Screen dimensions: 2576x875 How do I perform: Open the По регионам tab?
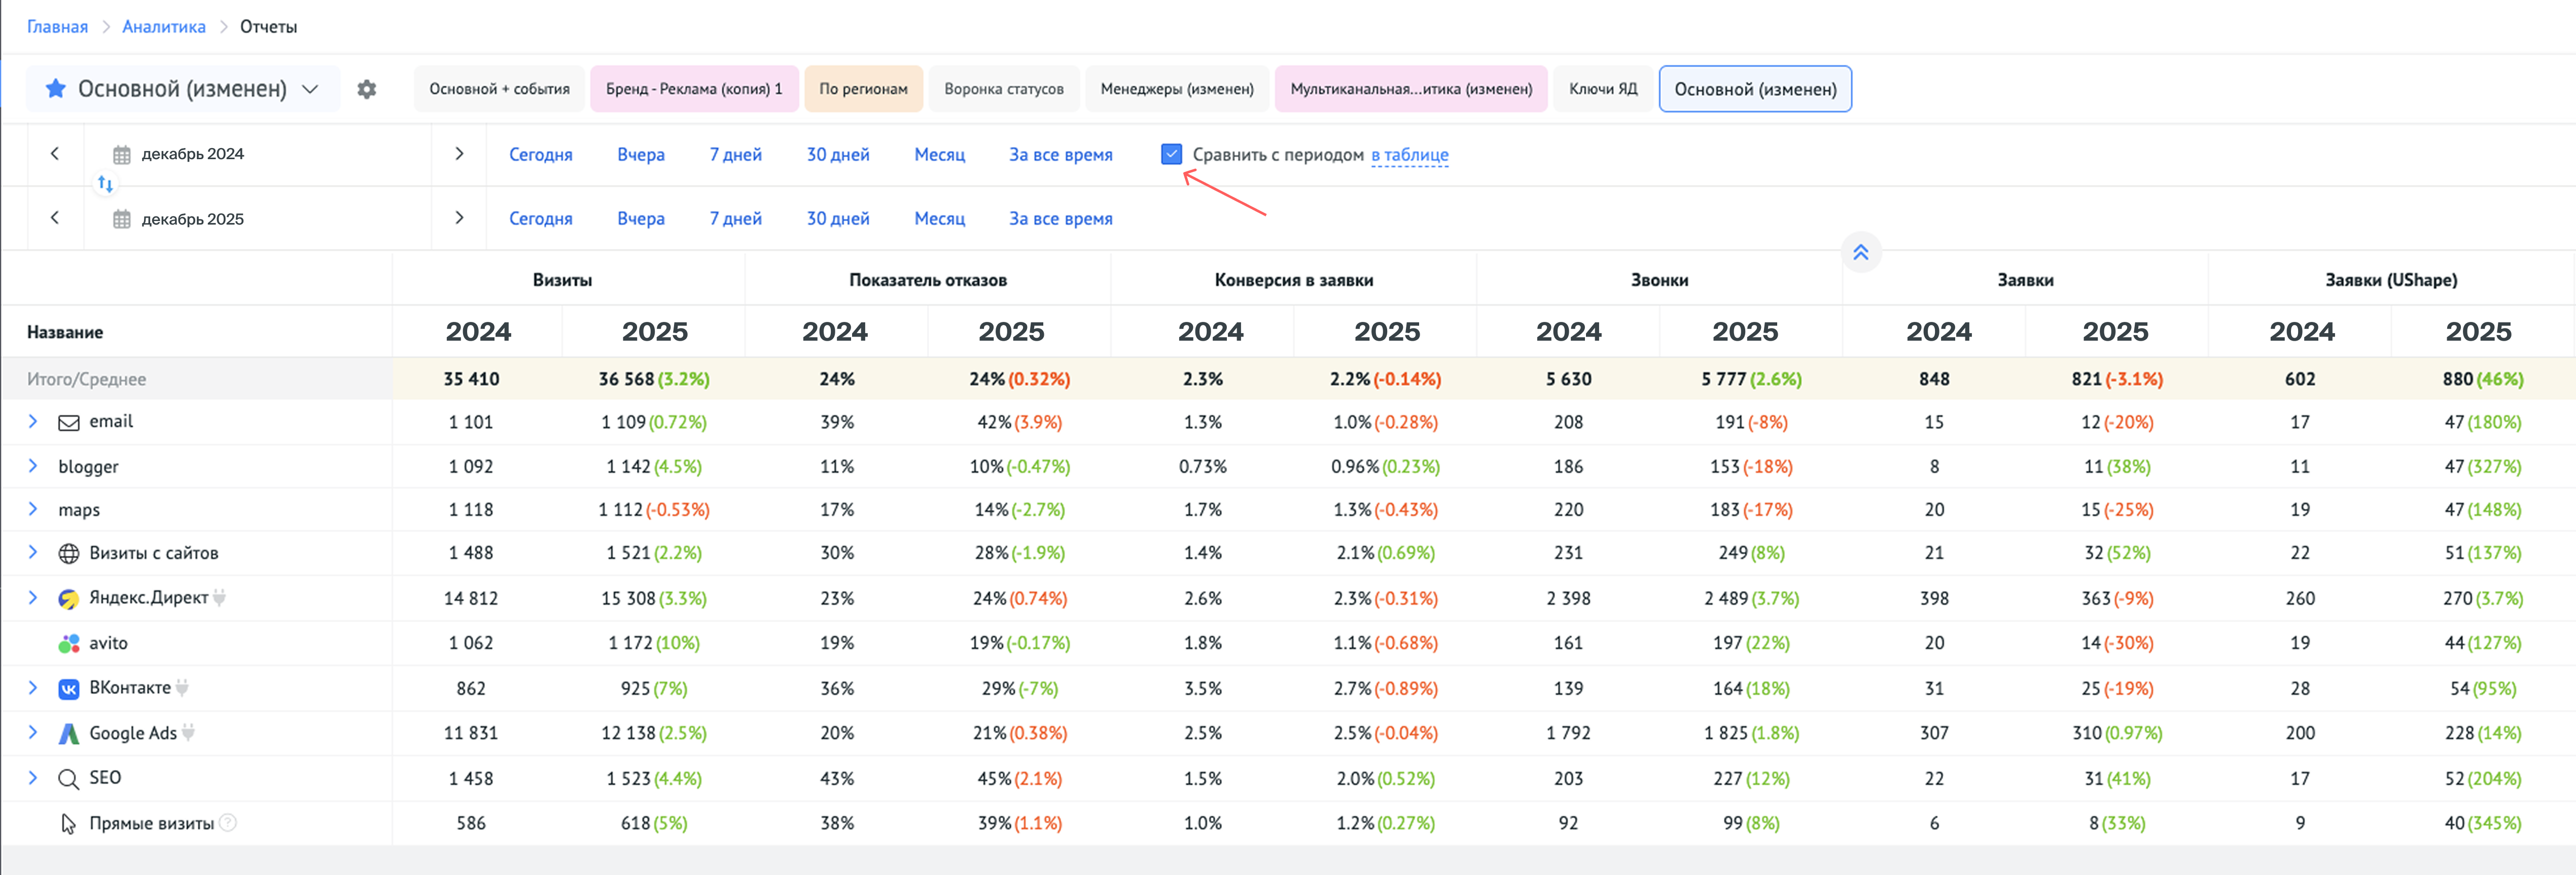pos(863,89)
